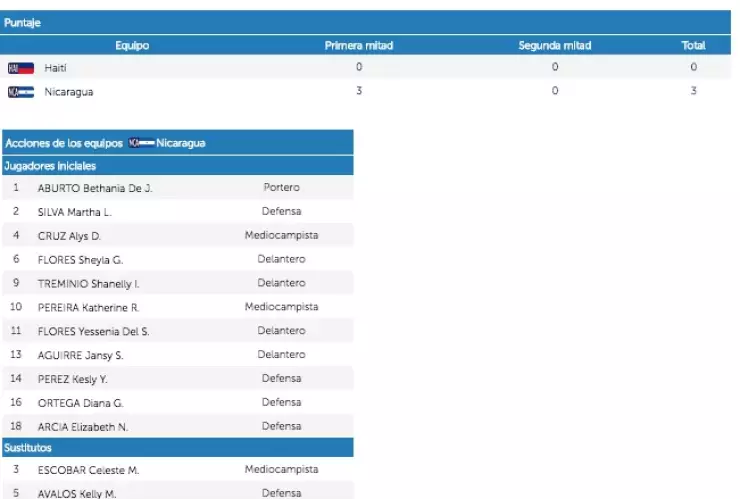Viewport: 740px width, 499px height.
Task: Select player ORTEGA Diana G.
Action: click(x=80, y=403)
